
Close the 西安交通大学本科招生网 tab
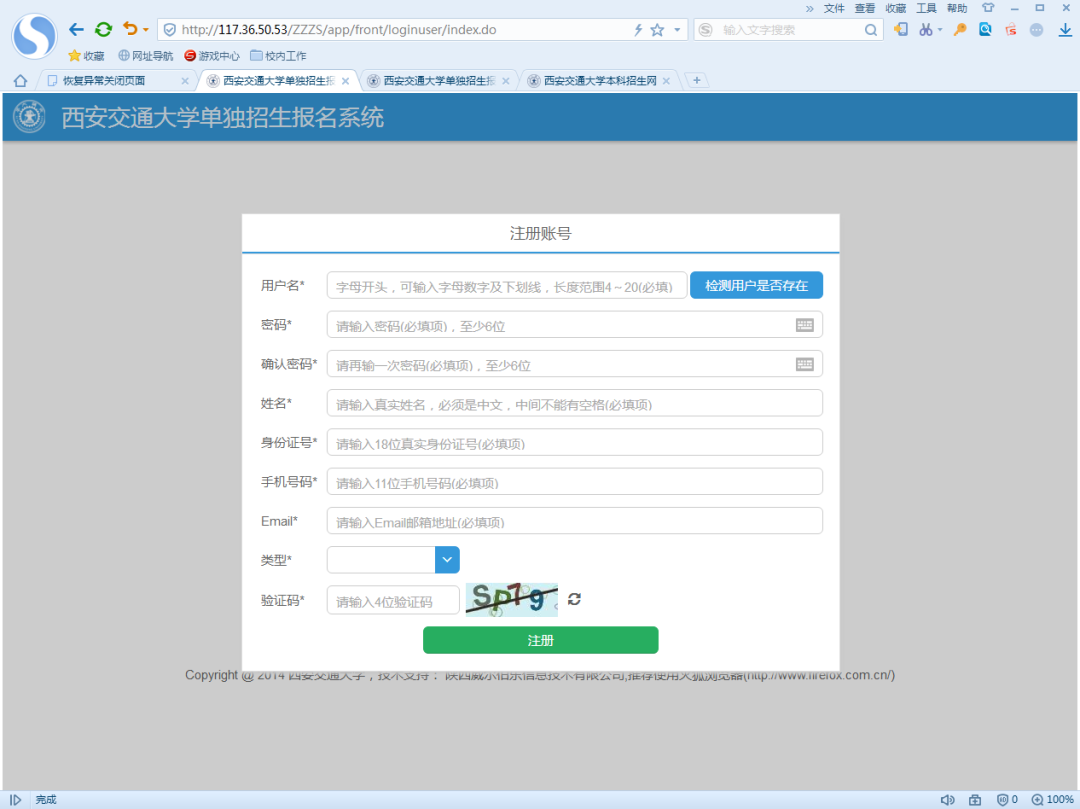tap(666, 81)
